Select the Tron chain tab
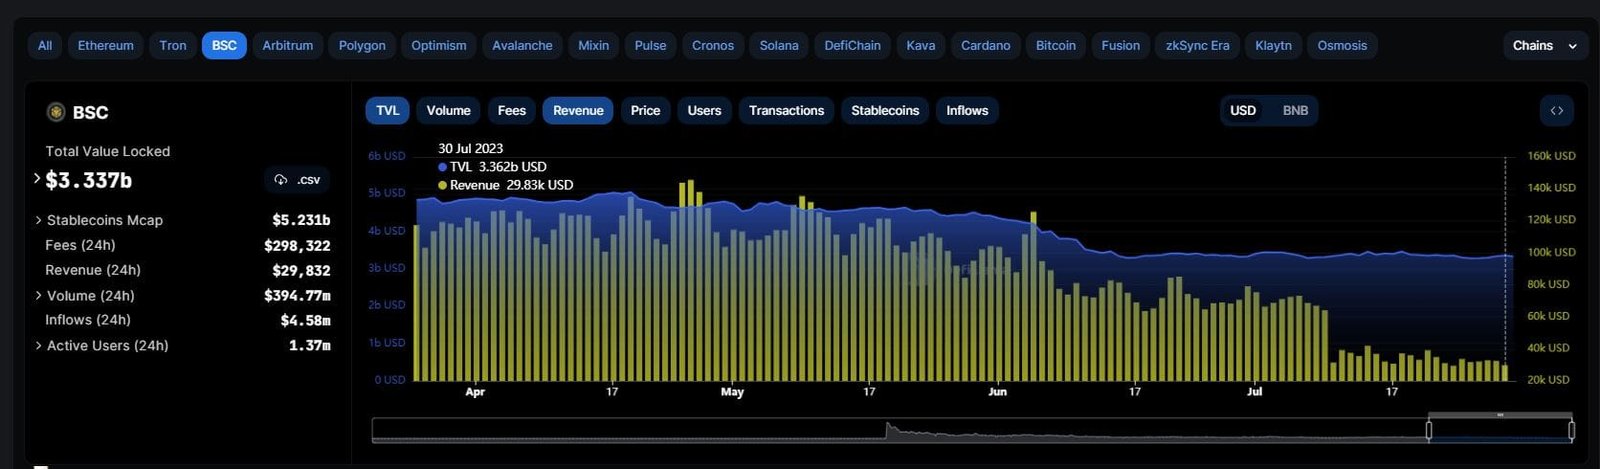 point(172,45)
